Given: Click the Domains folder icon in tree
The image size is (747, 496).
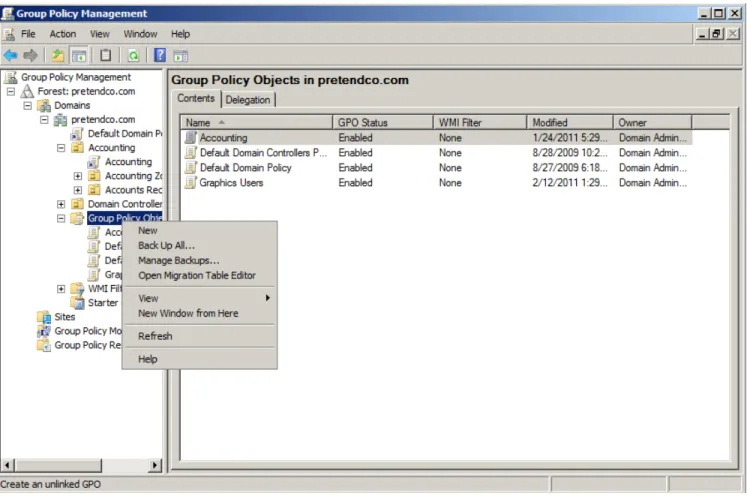Looking at the screenshot, I should pyautogui.click(x=44, y=105).
